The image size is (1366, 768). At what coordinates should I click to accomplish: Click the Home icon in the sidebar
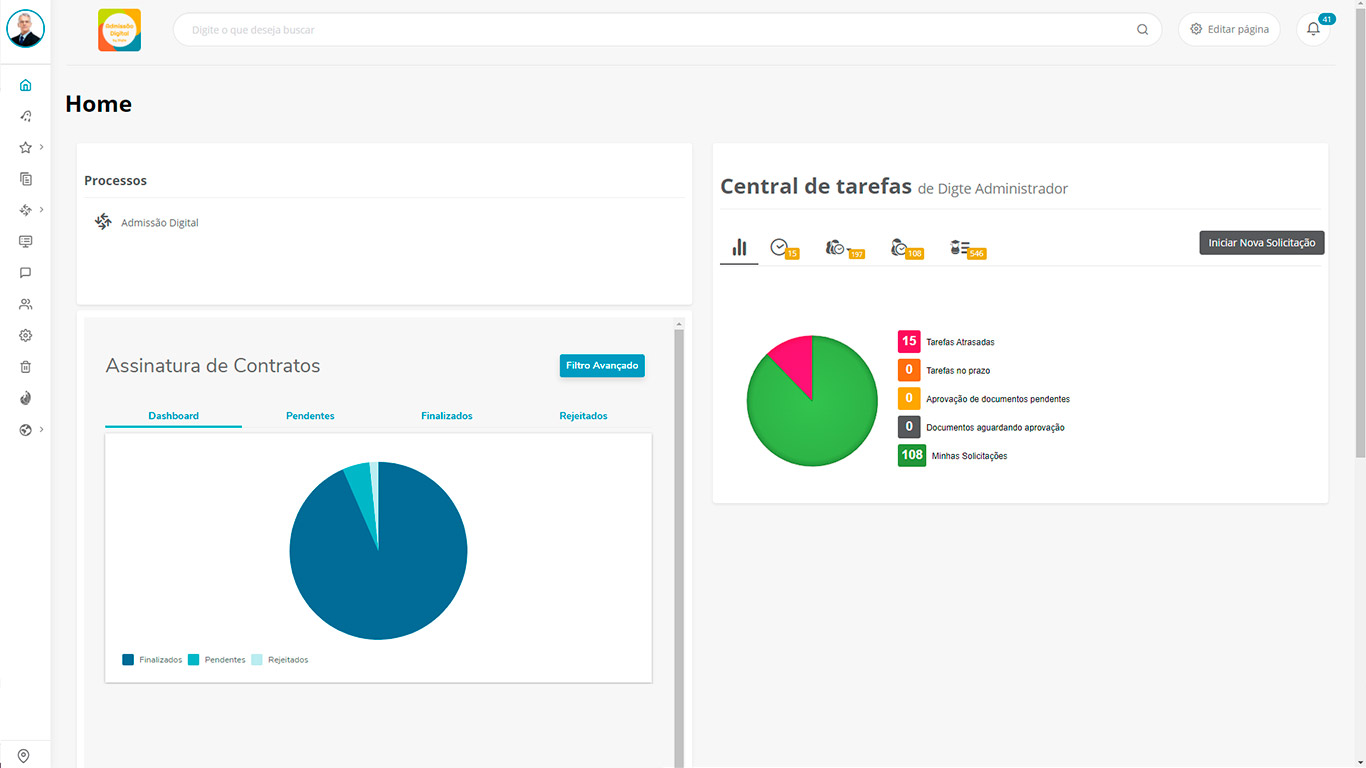coord(26,85)
